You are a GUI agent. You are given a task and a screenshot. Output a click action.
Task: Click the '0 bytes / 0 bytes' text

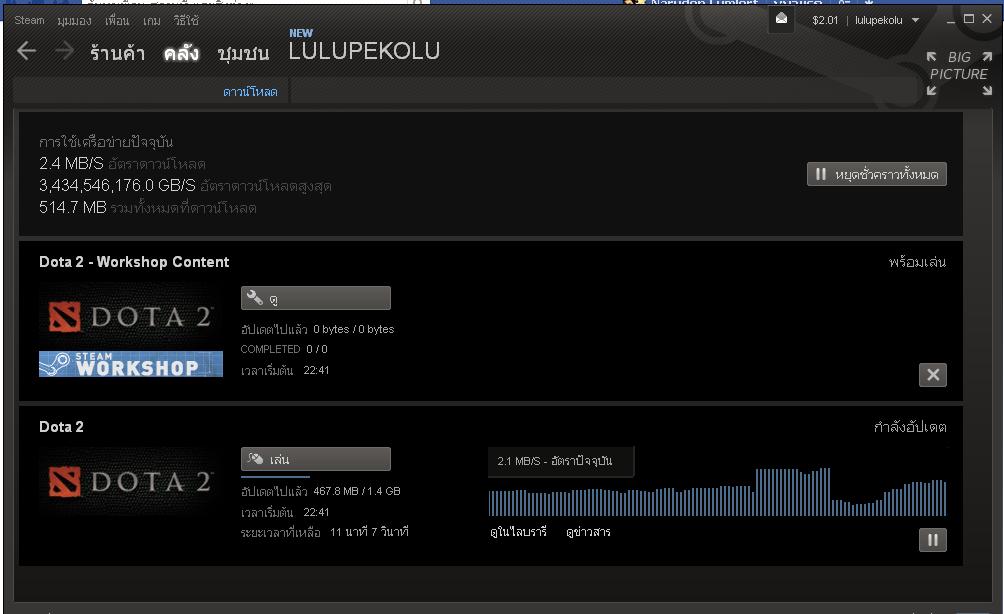coord(353,329)
